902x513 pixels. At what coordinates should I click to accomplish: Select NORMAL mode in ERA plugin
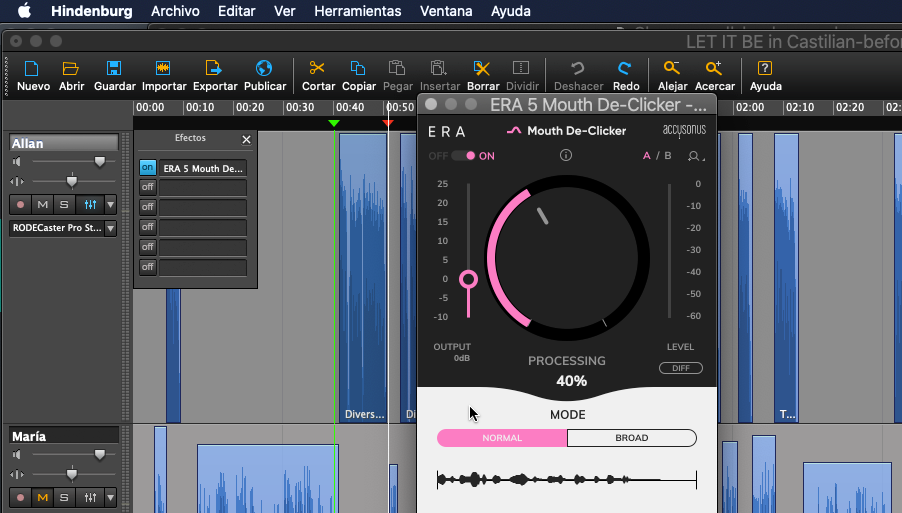pos(502,438)
